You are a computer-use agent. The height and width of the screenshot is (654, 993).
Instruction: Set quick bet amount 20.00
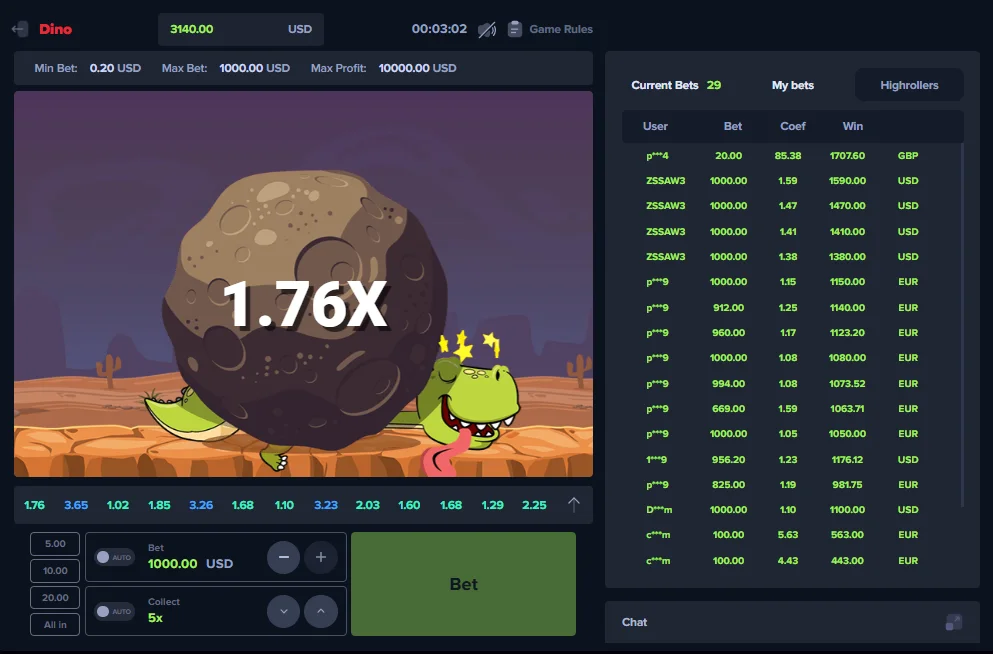[x=55, y=598]
